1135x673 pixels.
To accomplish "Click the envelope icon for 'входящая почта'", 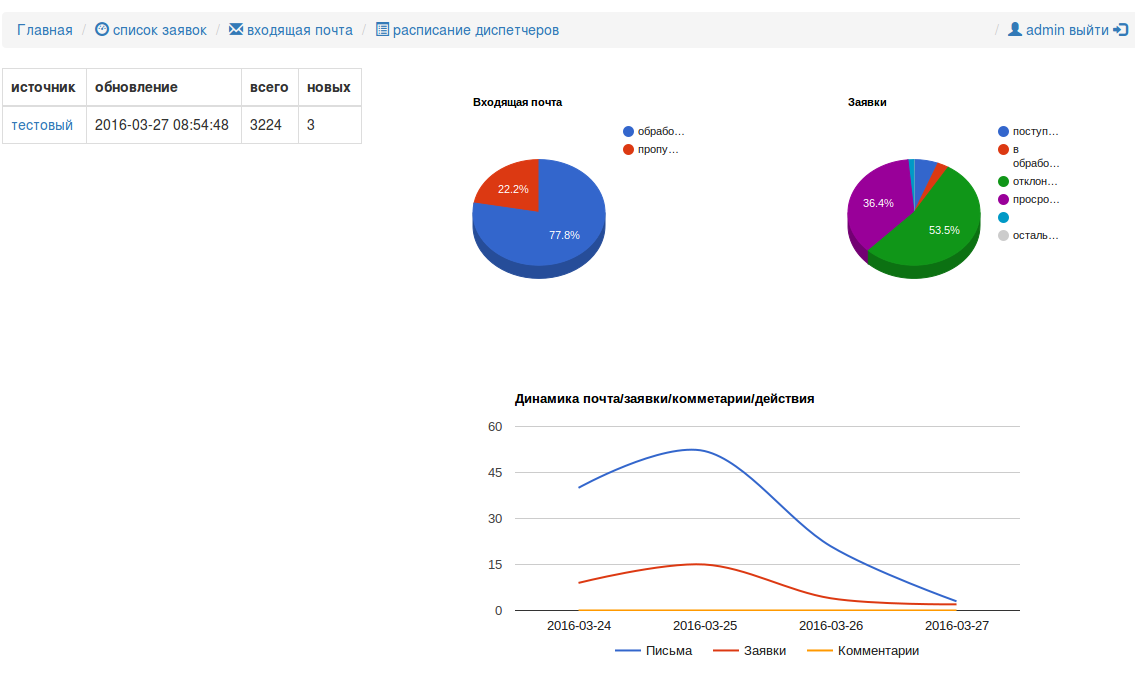I will (x=236, y=30).
